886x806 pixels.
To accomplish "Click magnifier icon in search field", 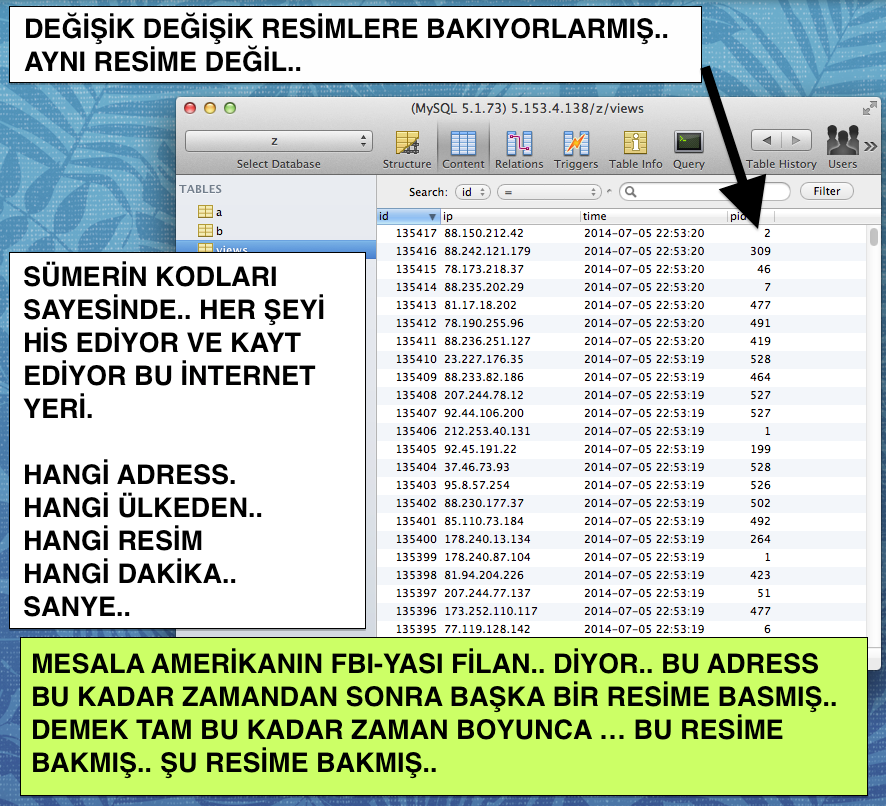I will click(x=631, y=192).
